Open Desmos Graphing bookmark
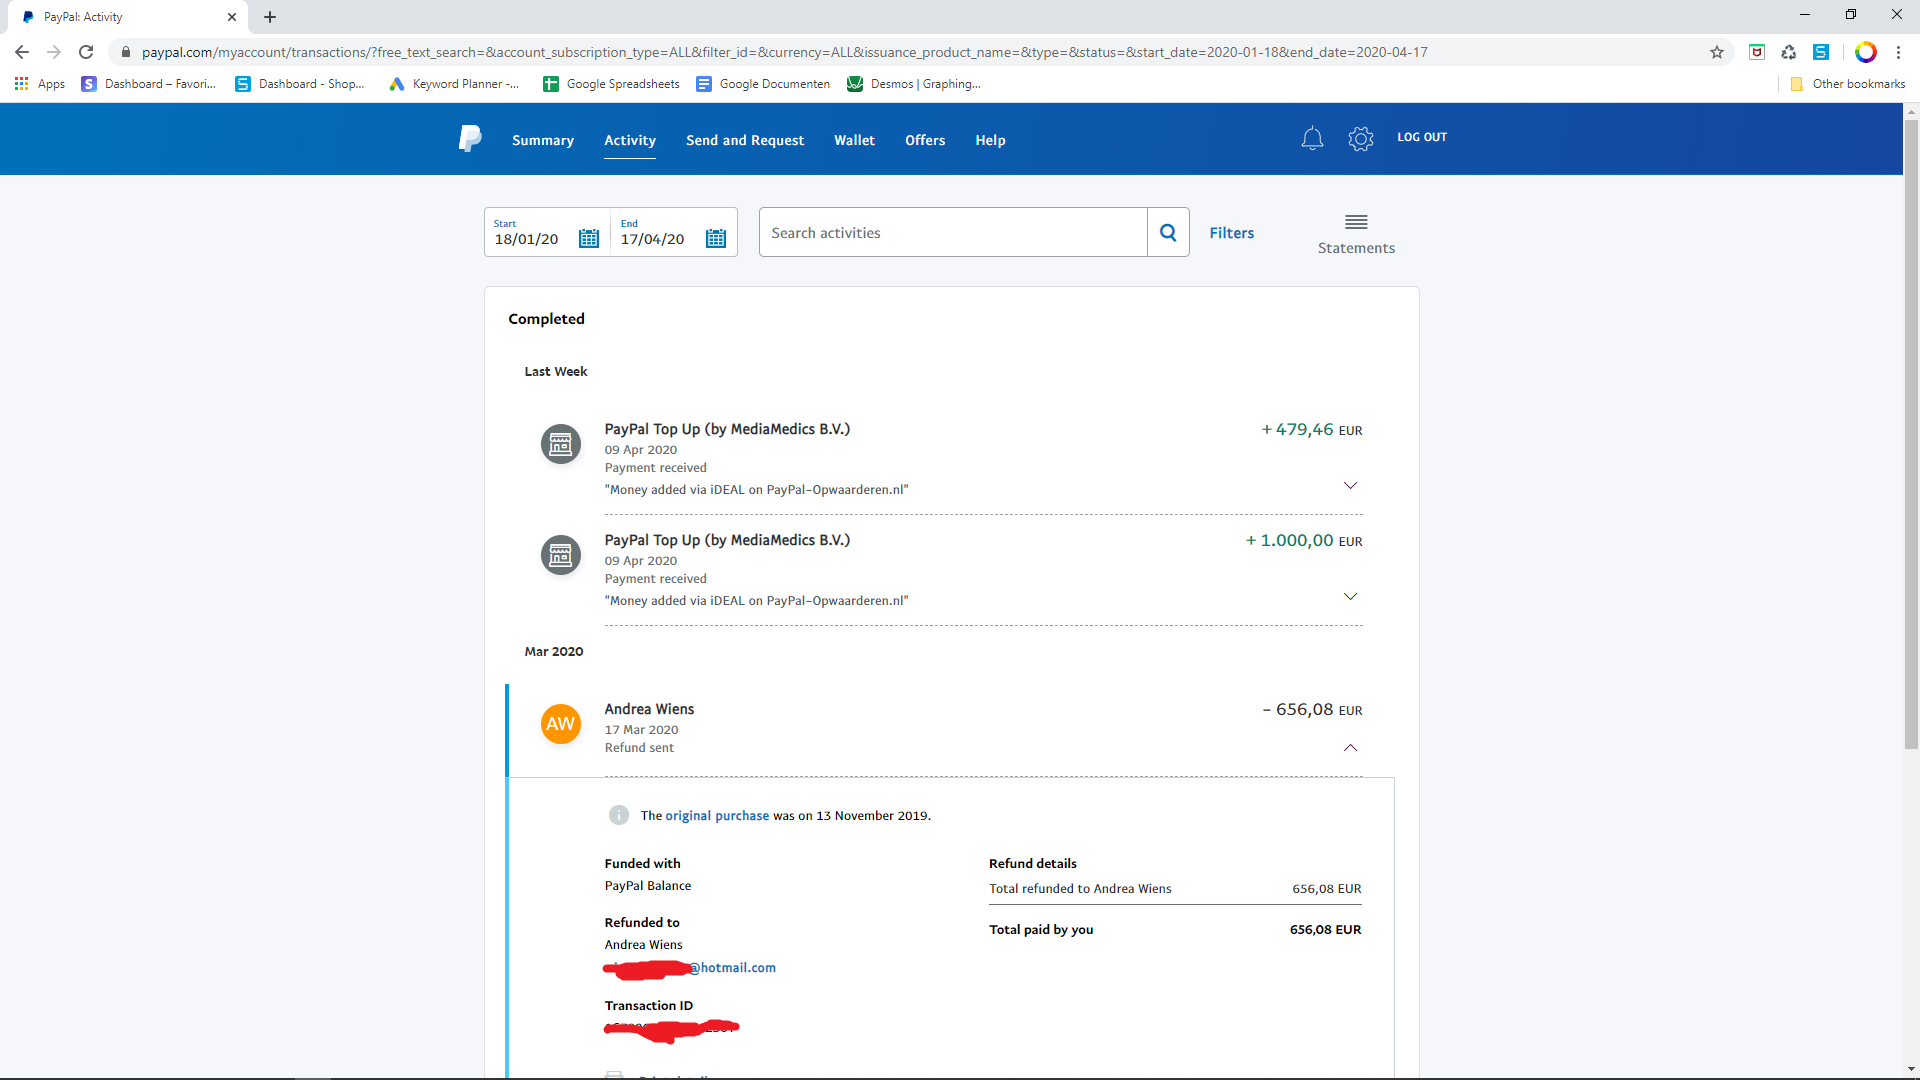This screenshot has height=1080, width=1920. coord(914,84)
